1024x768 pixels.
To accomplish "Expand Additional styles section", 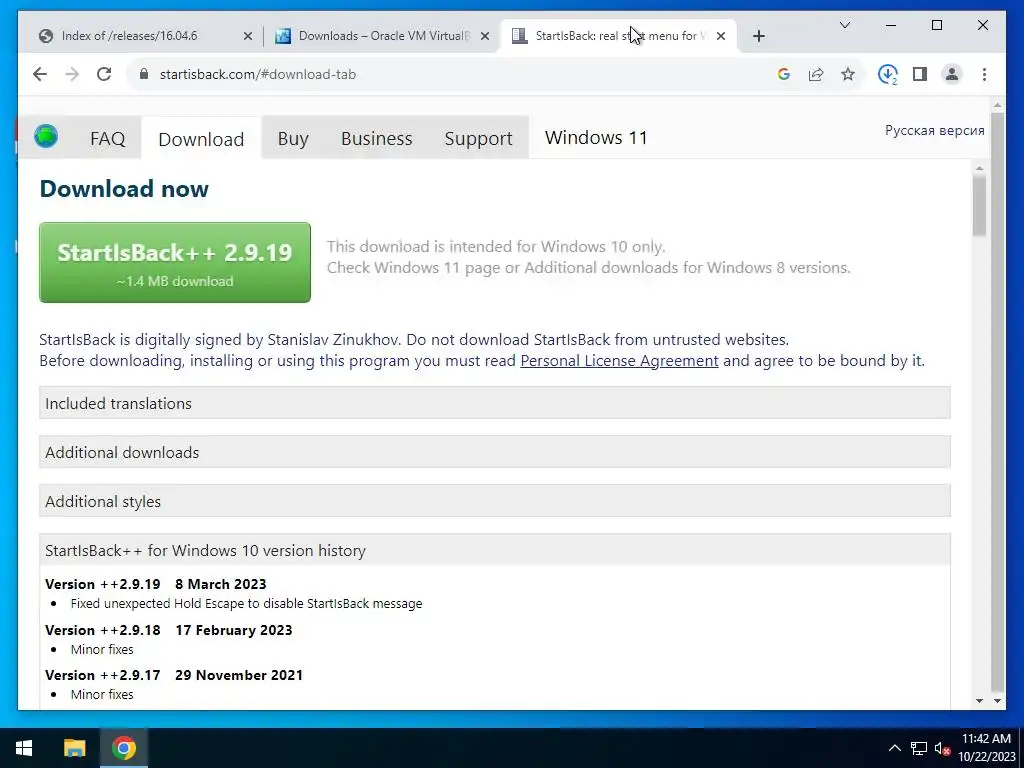I will [495, 501].
